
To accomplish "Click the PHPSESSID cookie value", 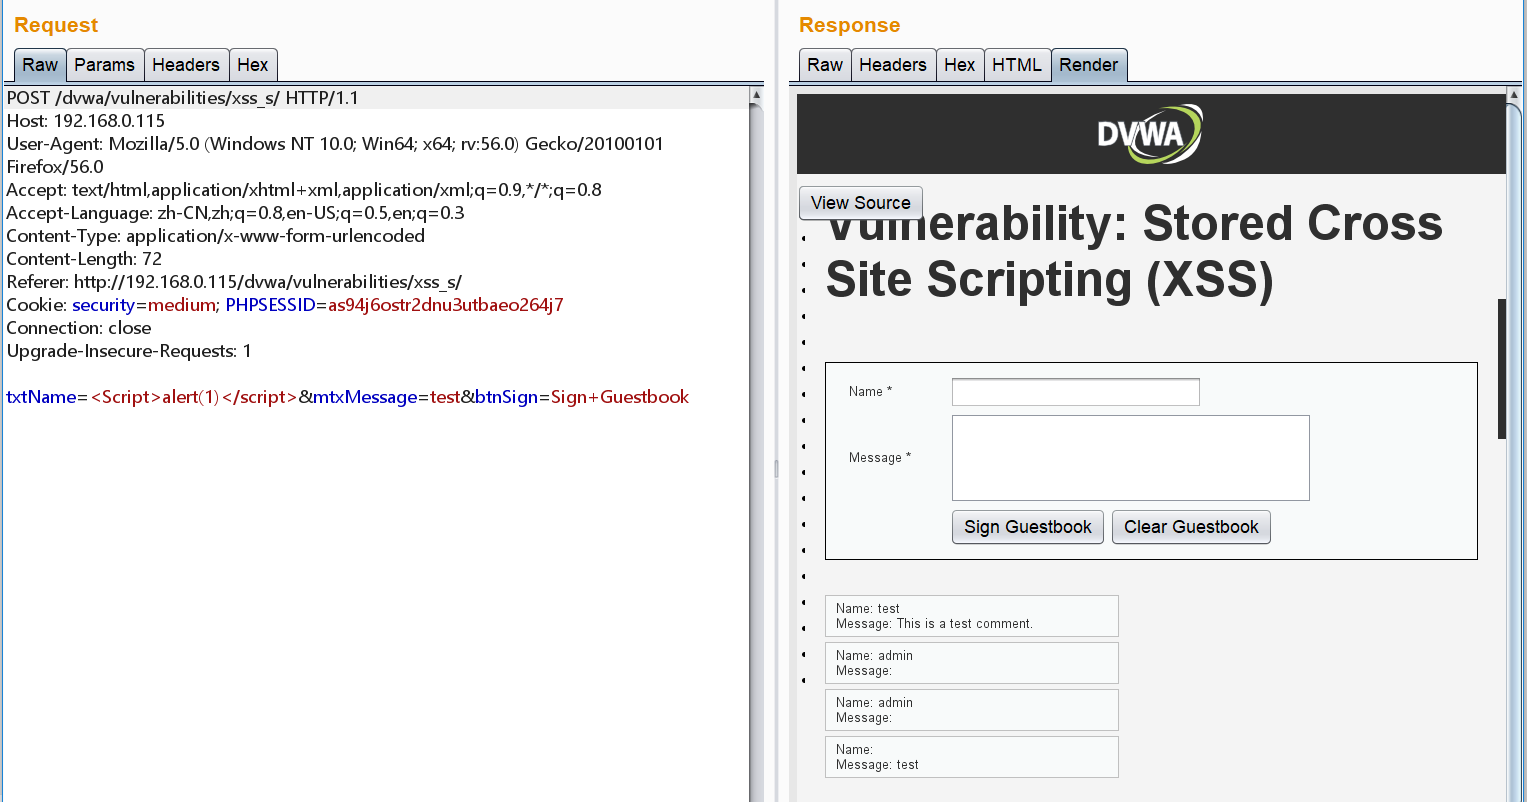I will [446, 305].
